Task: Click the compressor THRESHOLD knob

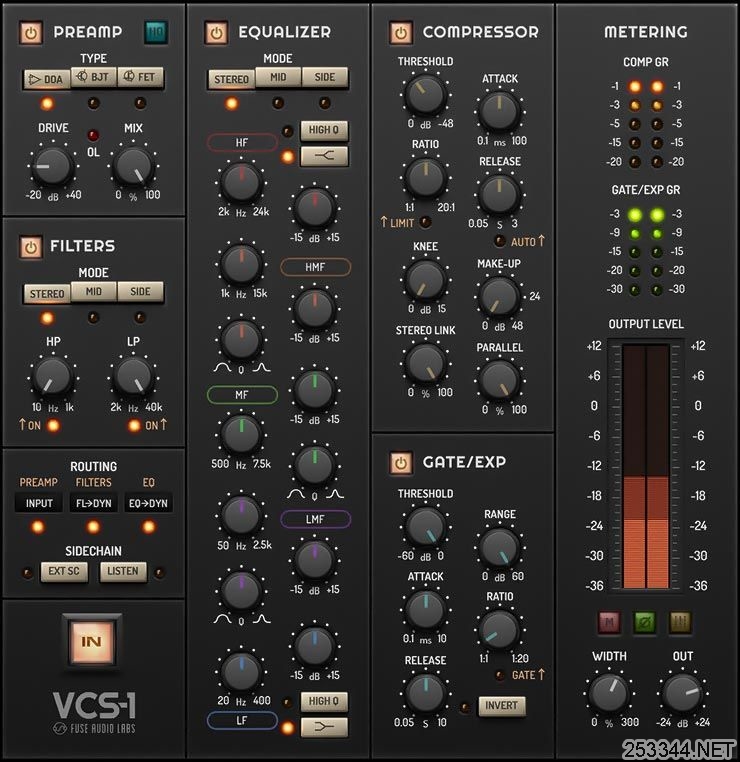Action: pos(426,95)
